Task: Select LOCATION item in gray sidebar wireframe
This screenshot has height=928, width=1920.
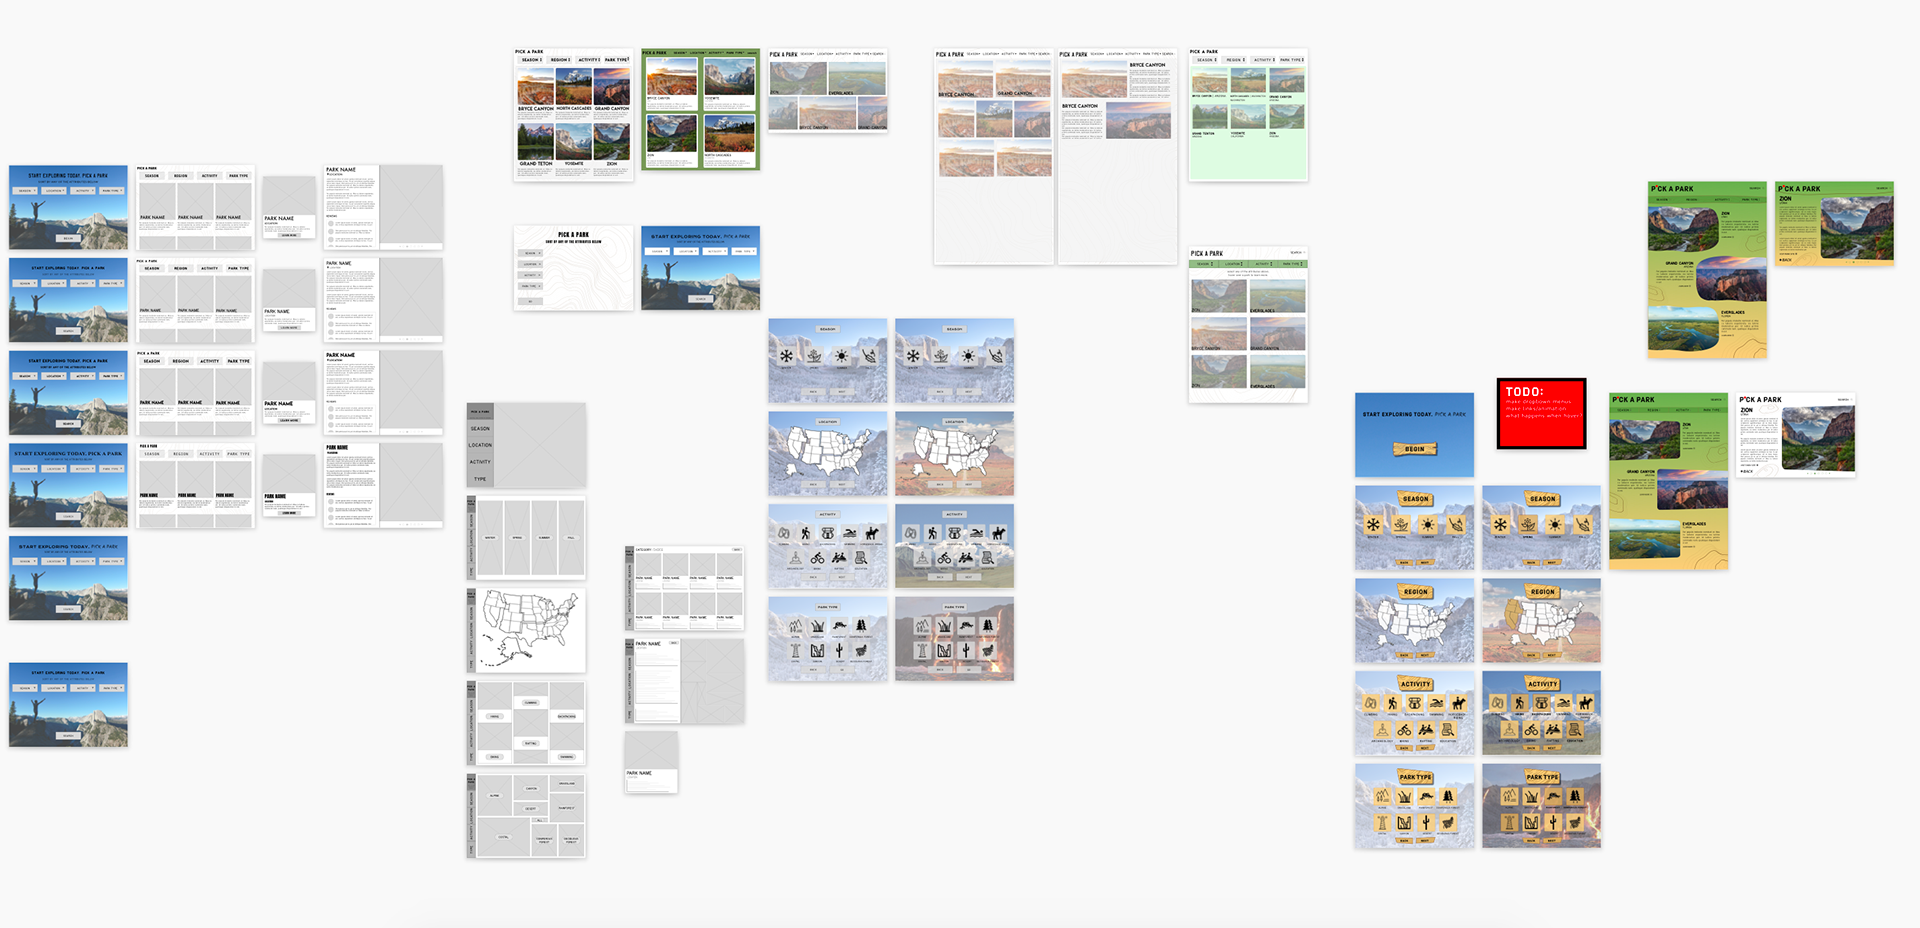Action: 480,445
